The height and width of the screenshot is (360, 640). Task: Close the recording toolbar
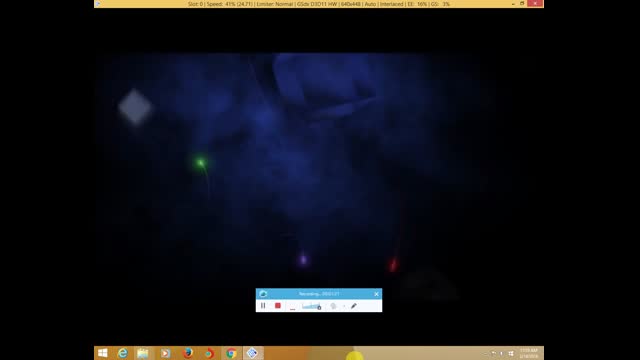click(x=376, y=294)
